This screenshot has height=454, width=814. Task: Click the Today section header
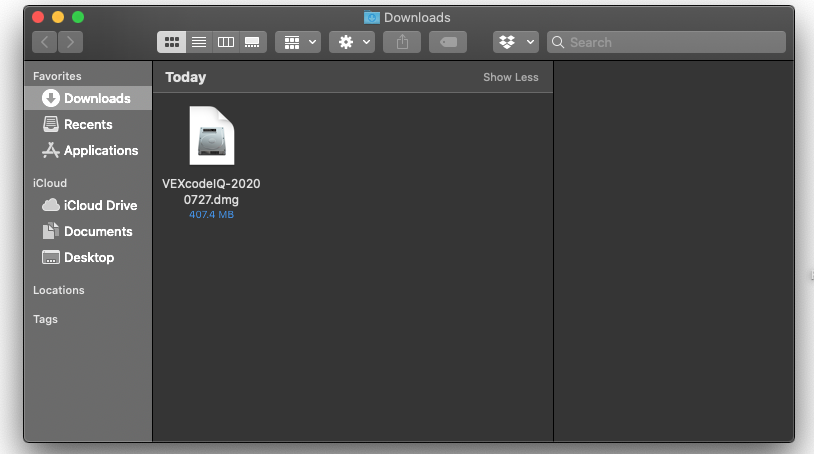click(186, 77)
